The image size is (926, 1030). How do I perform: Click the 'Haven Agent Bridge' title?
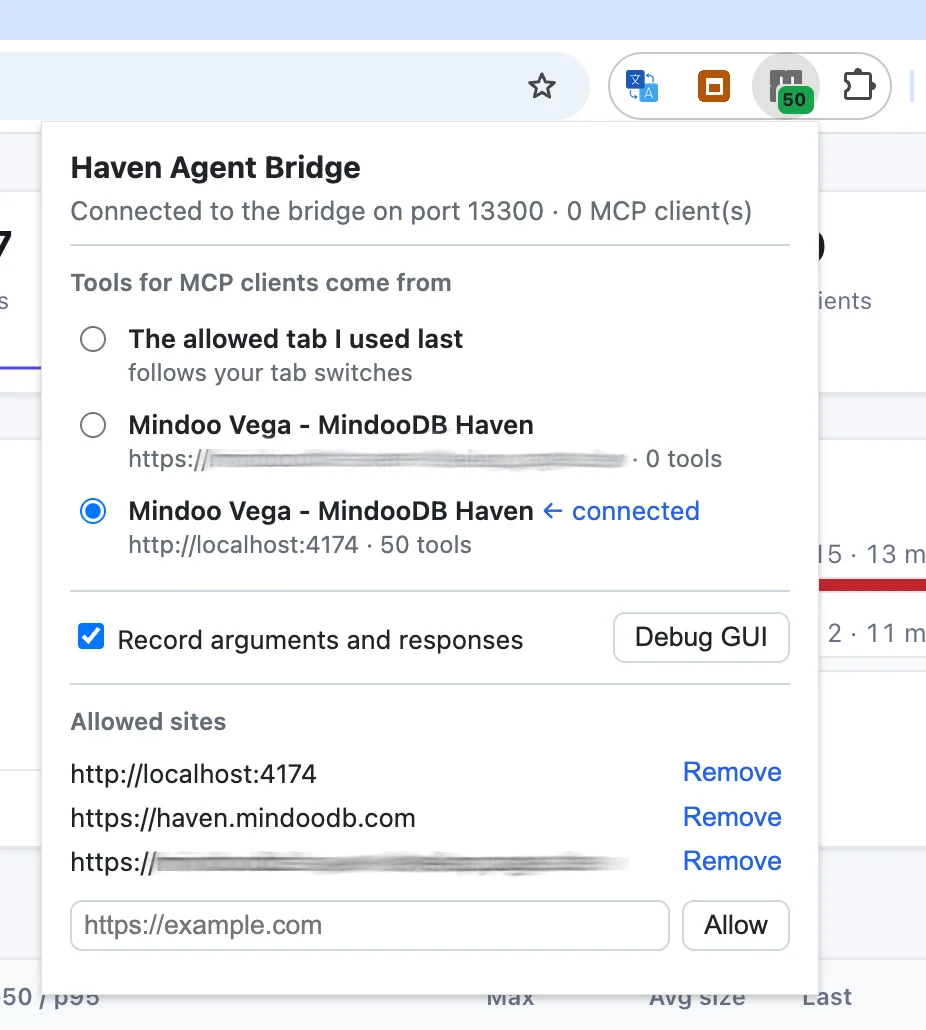215,168
